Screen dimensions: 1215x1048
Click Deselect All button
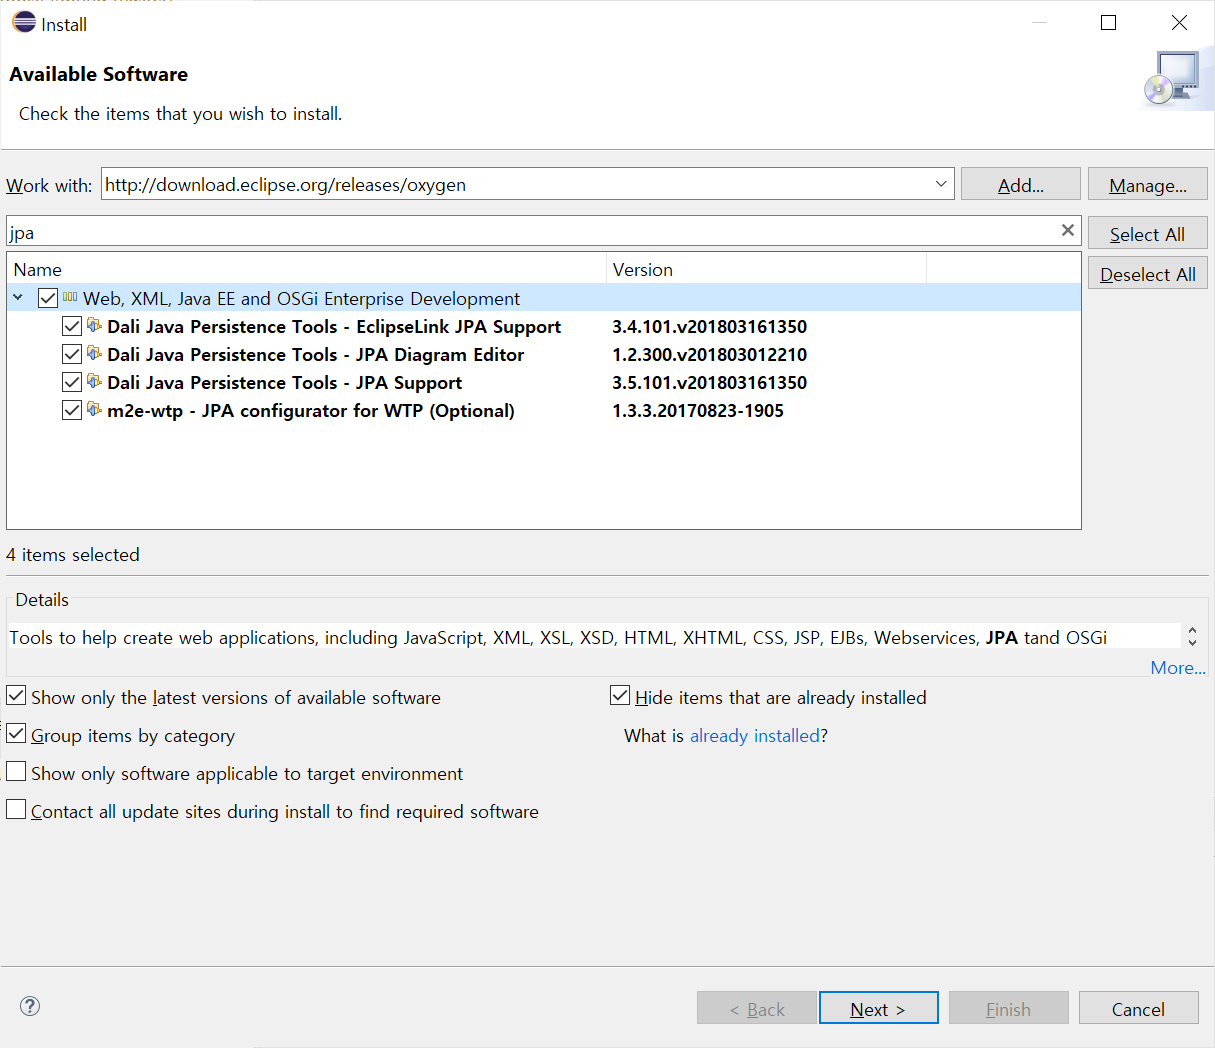1148,273
